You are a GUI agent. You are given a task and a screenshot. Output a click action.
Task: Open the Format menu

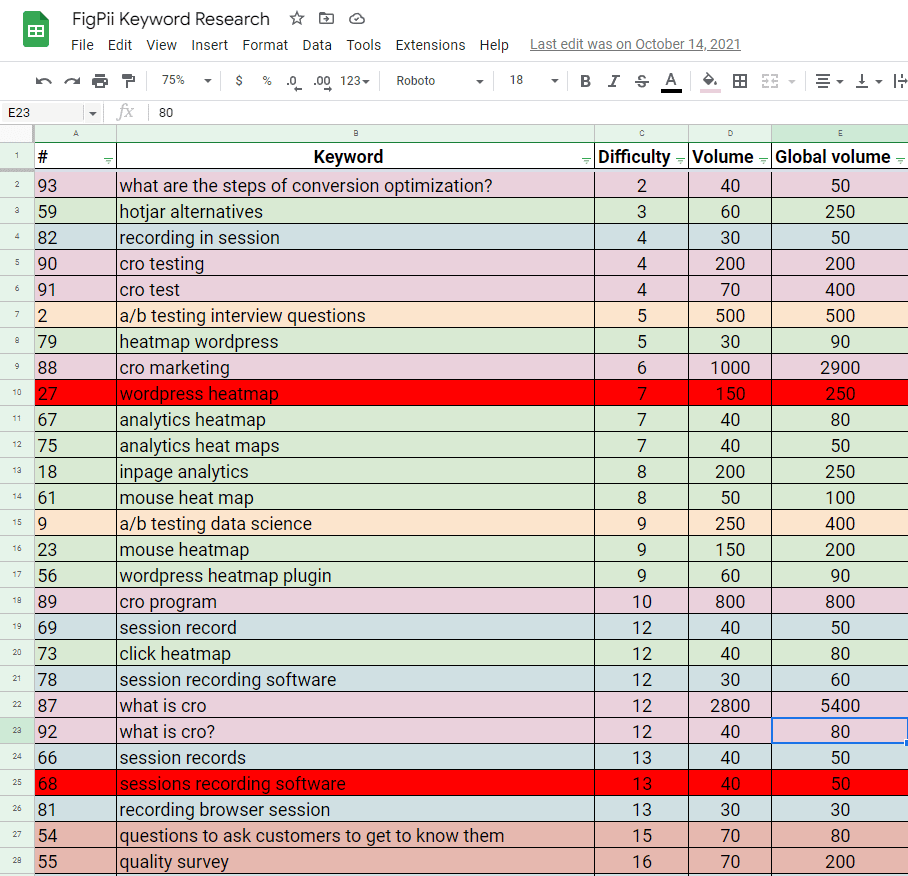coord(265,45)
